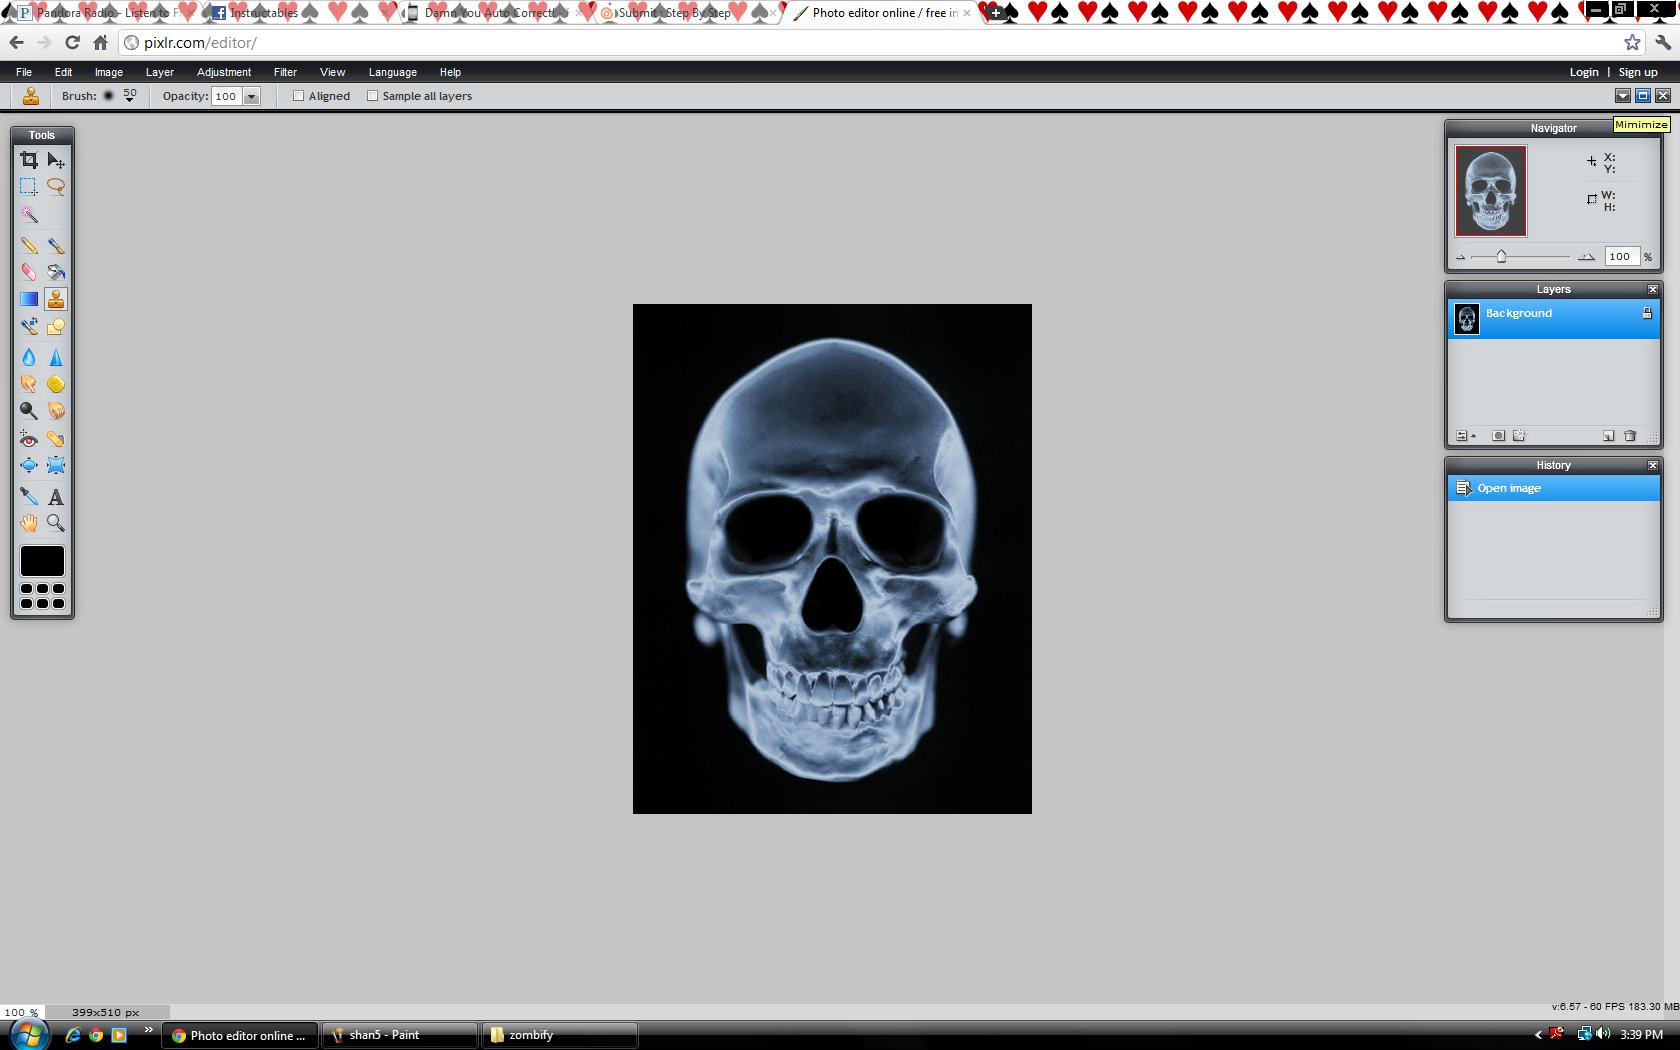Open the View menu
1680x1050 pixels.
tap(332, 72)
